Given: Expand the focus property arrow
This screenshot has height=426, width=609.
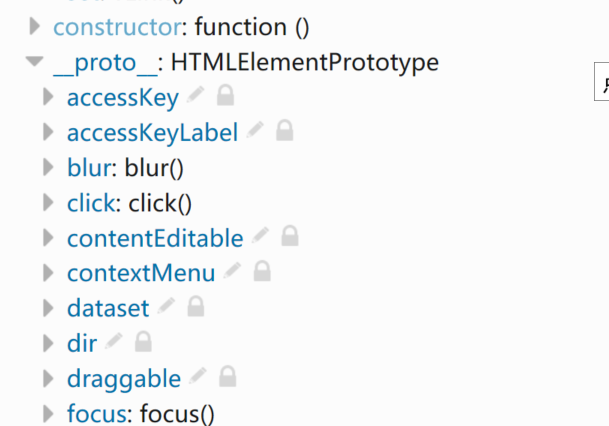Looking at the screenshot, I should point(48,414).
